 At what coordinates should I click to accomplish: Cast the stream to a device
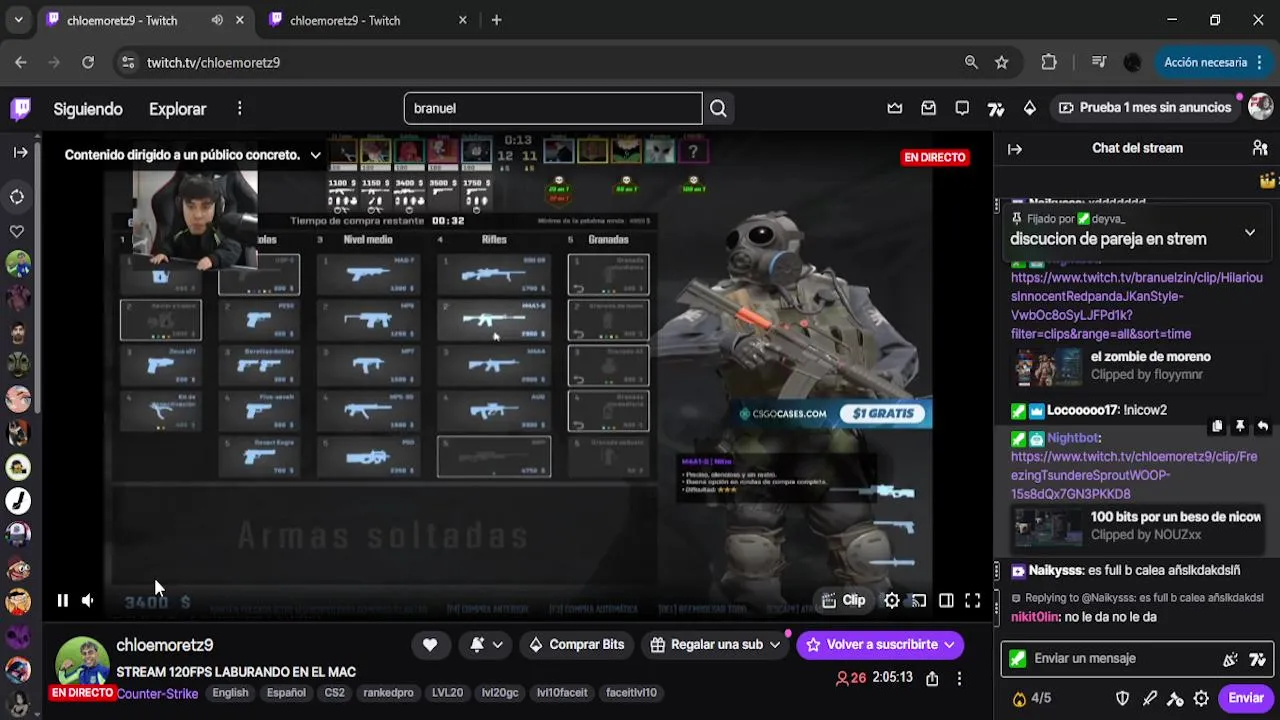919,600
